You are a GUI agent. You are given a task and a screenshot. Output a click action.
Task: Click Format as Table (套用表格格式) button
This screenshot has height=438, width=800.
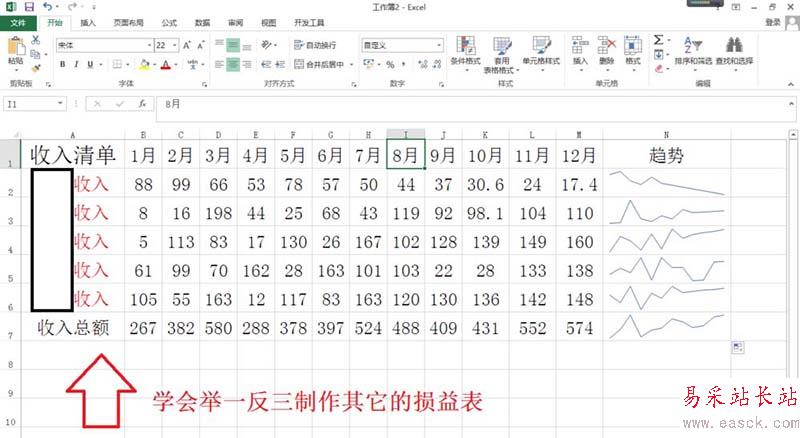tap(502, 54)
